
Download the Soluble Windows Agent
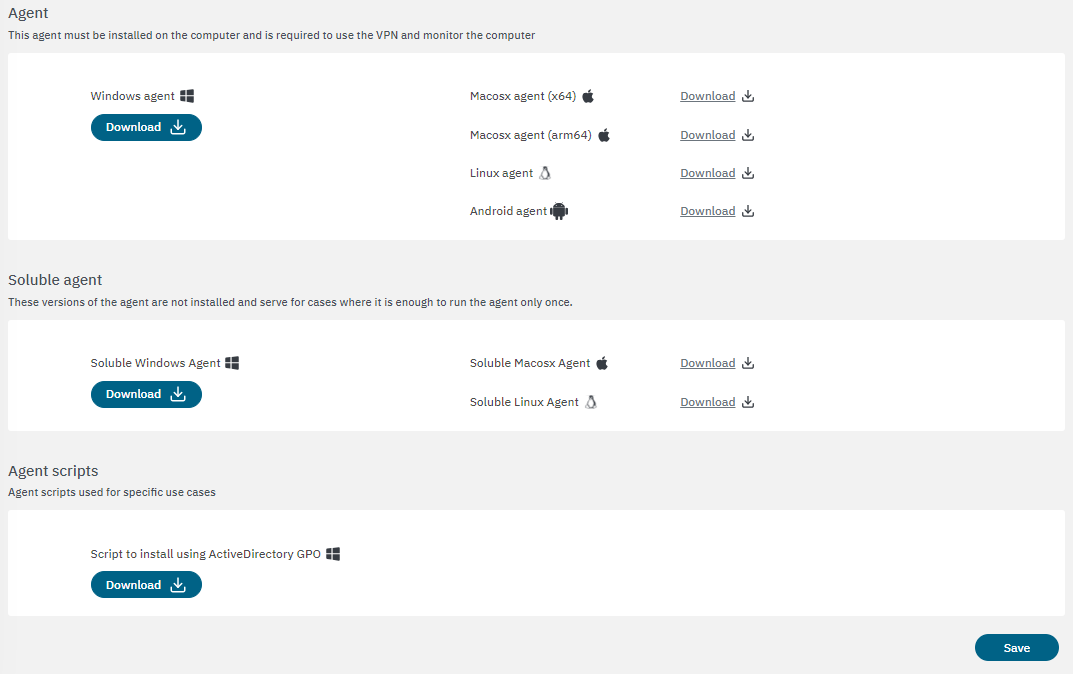pyautogui.click(x=146, y=394)
